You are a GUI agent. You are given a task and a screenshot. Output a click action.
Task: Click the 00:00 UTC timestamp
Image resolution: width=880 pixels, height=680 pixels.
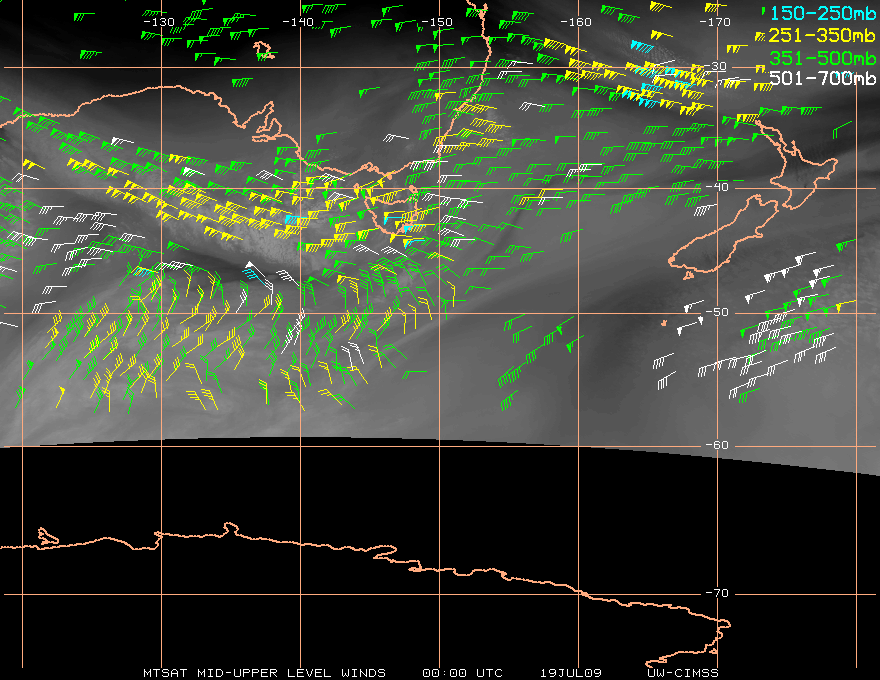[x=462, y=673]
